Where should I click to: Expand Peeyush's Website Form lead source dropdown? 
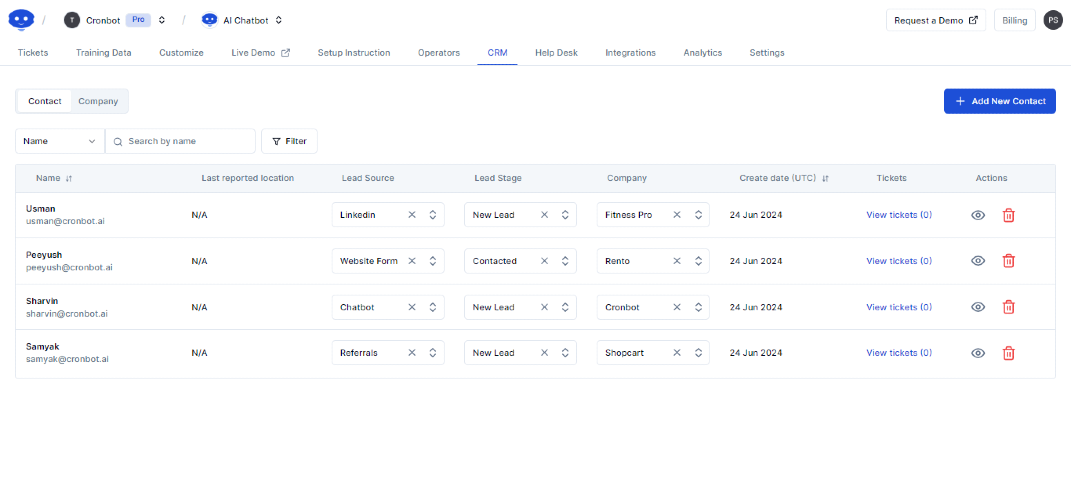pos(432,261)
